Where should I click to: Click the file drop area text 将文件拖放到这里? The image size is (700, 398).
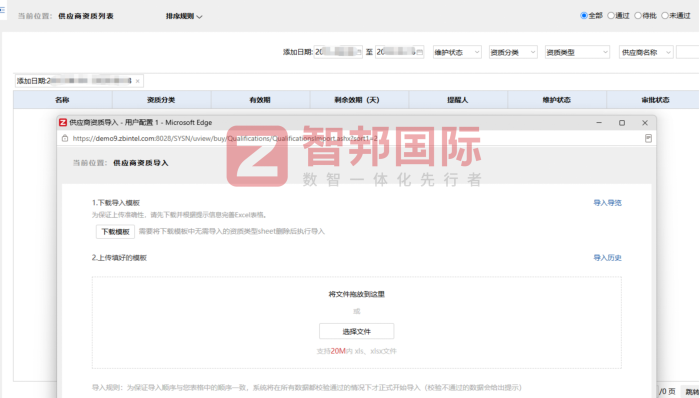356,294
